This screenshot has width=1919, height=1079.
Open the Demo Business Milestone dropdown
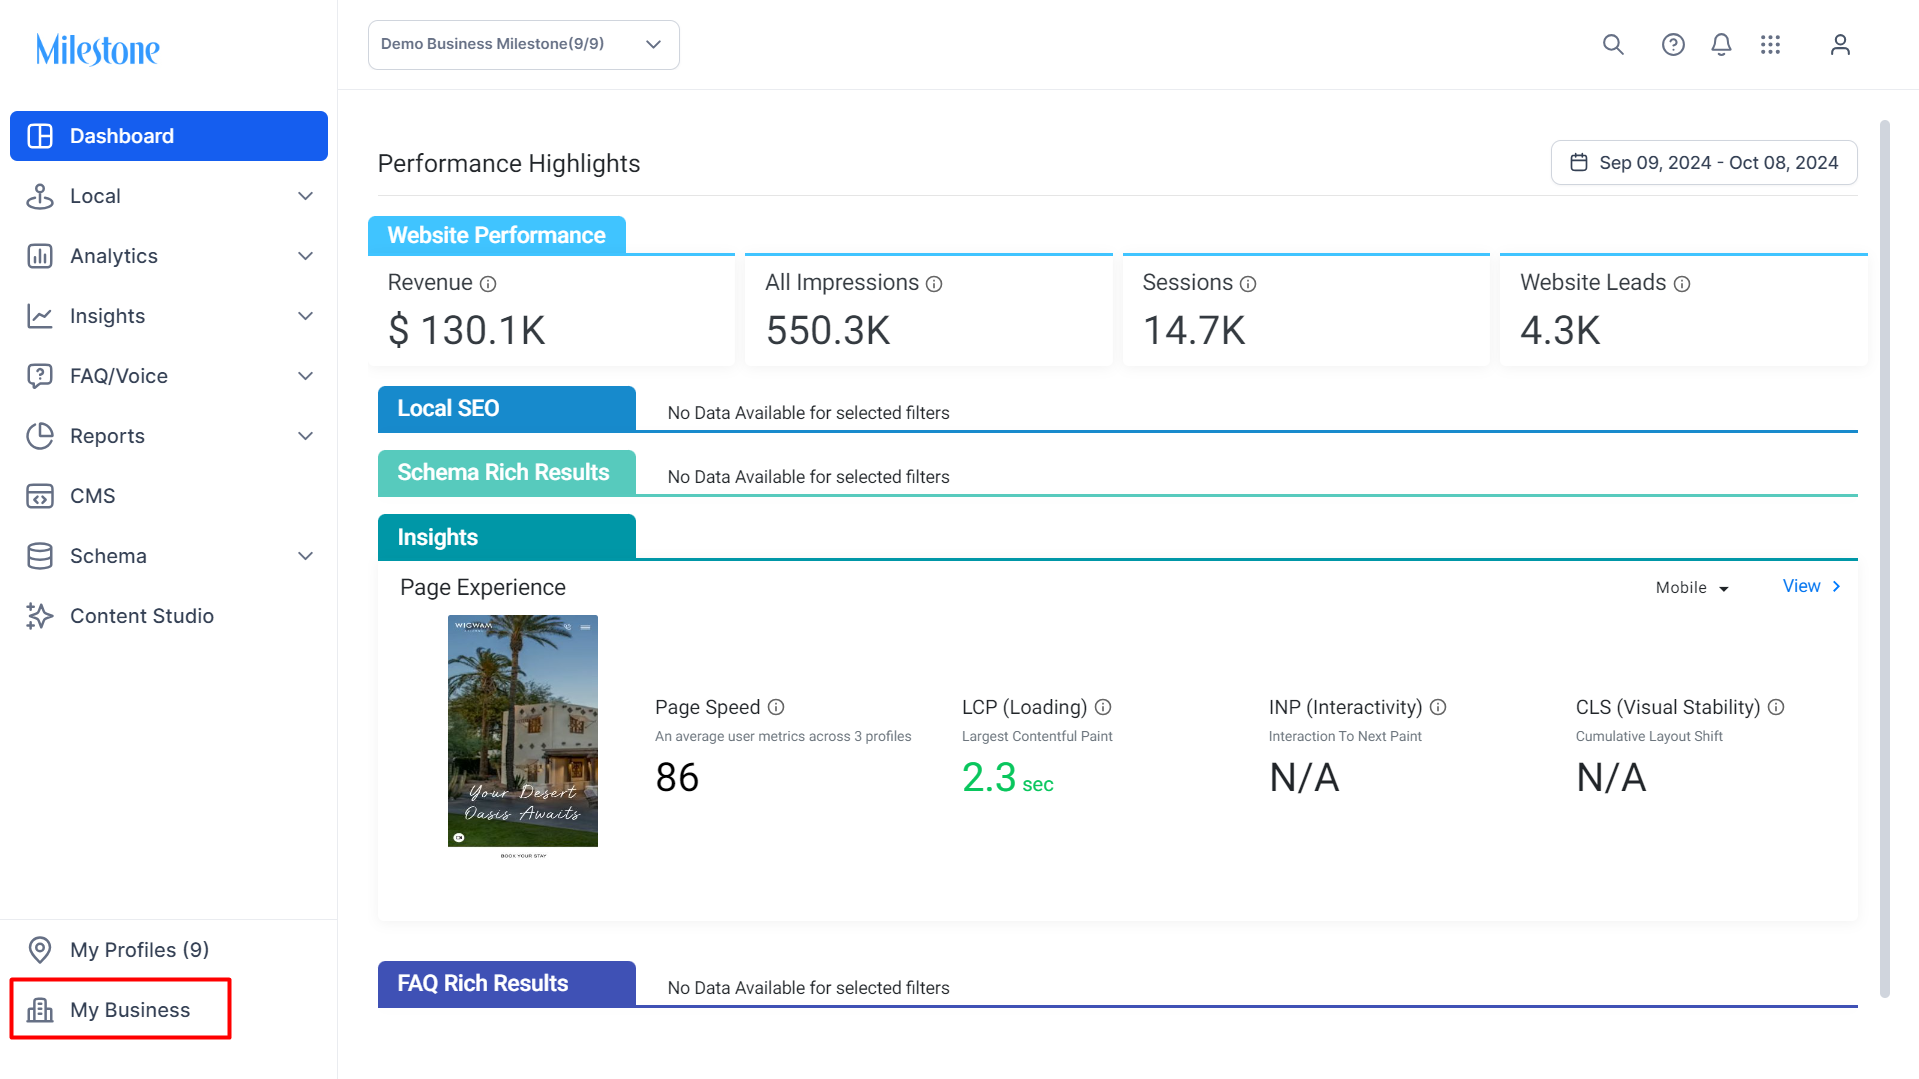524,45
